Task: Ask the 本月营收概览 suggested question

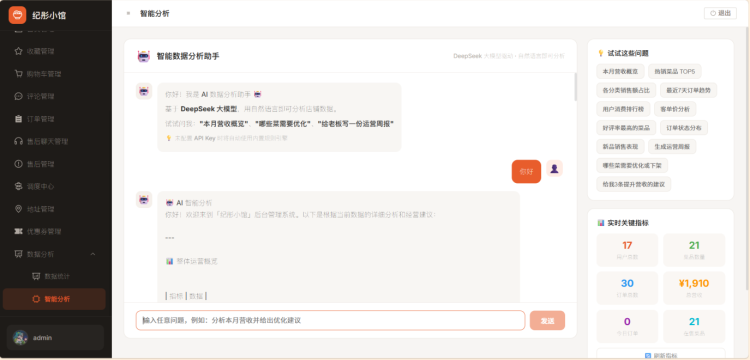Action: point(620,71)
